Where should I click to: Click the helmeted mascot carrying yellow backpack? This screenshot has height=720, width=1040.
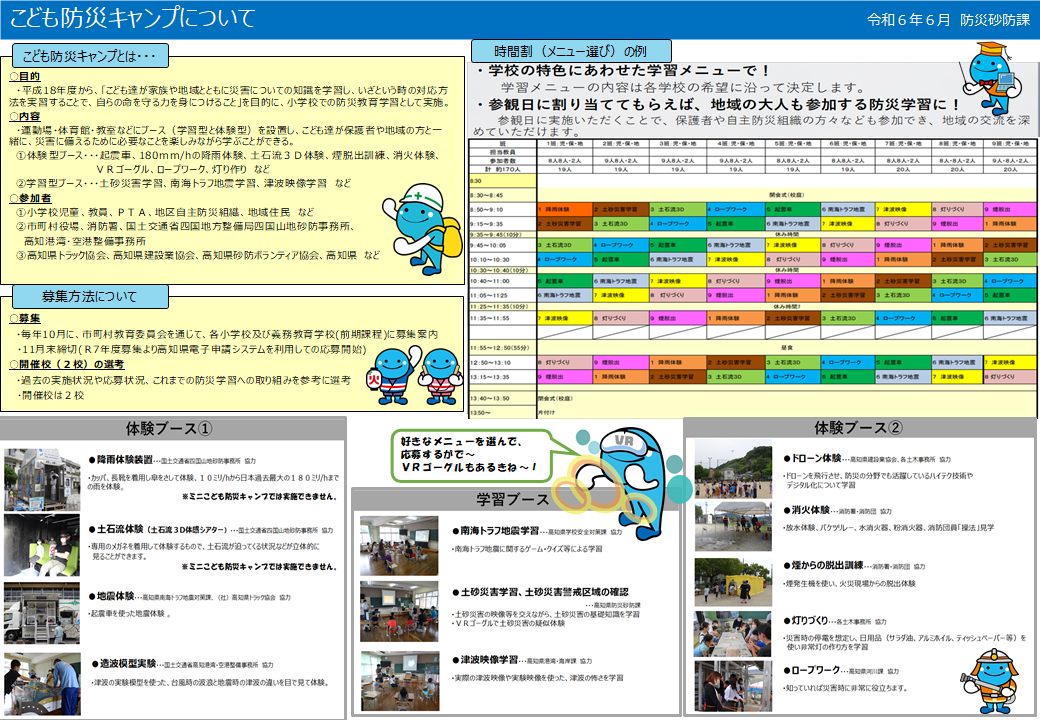point(422,229)
